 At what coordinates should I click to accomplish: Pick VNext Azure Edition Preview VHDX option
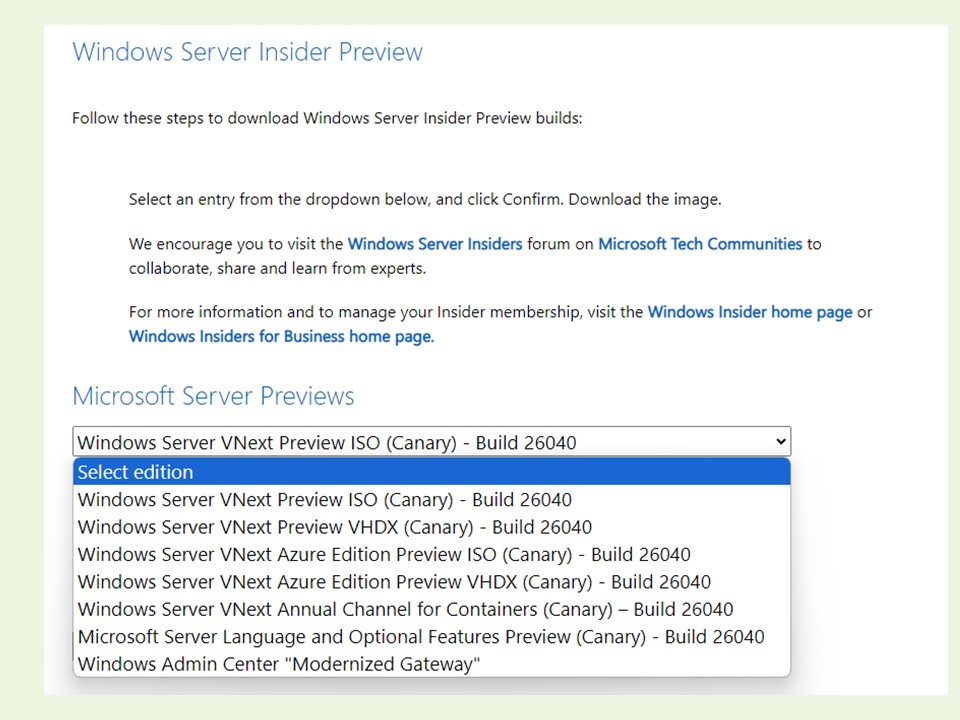pos(432,582)
